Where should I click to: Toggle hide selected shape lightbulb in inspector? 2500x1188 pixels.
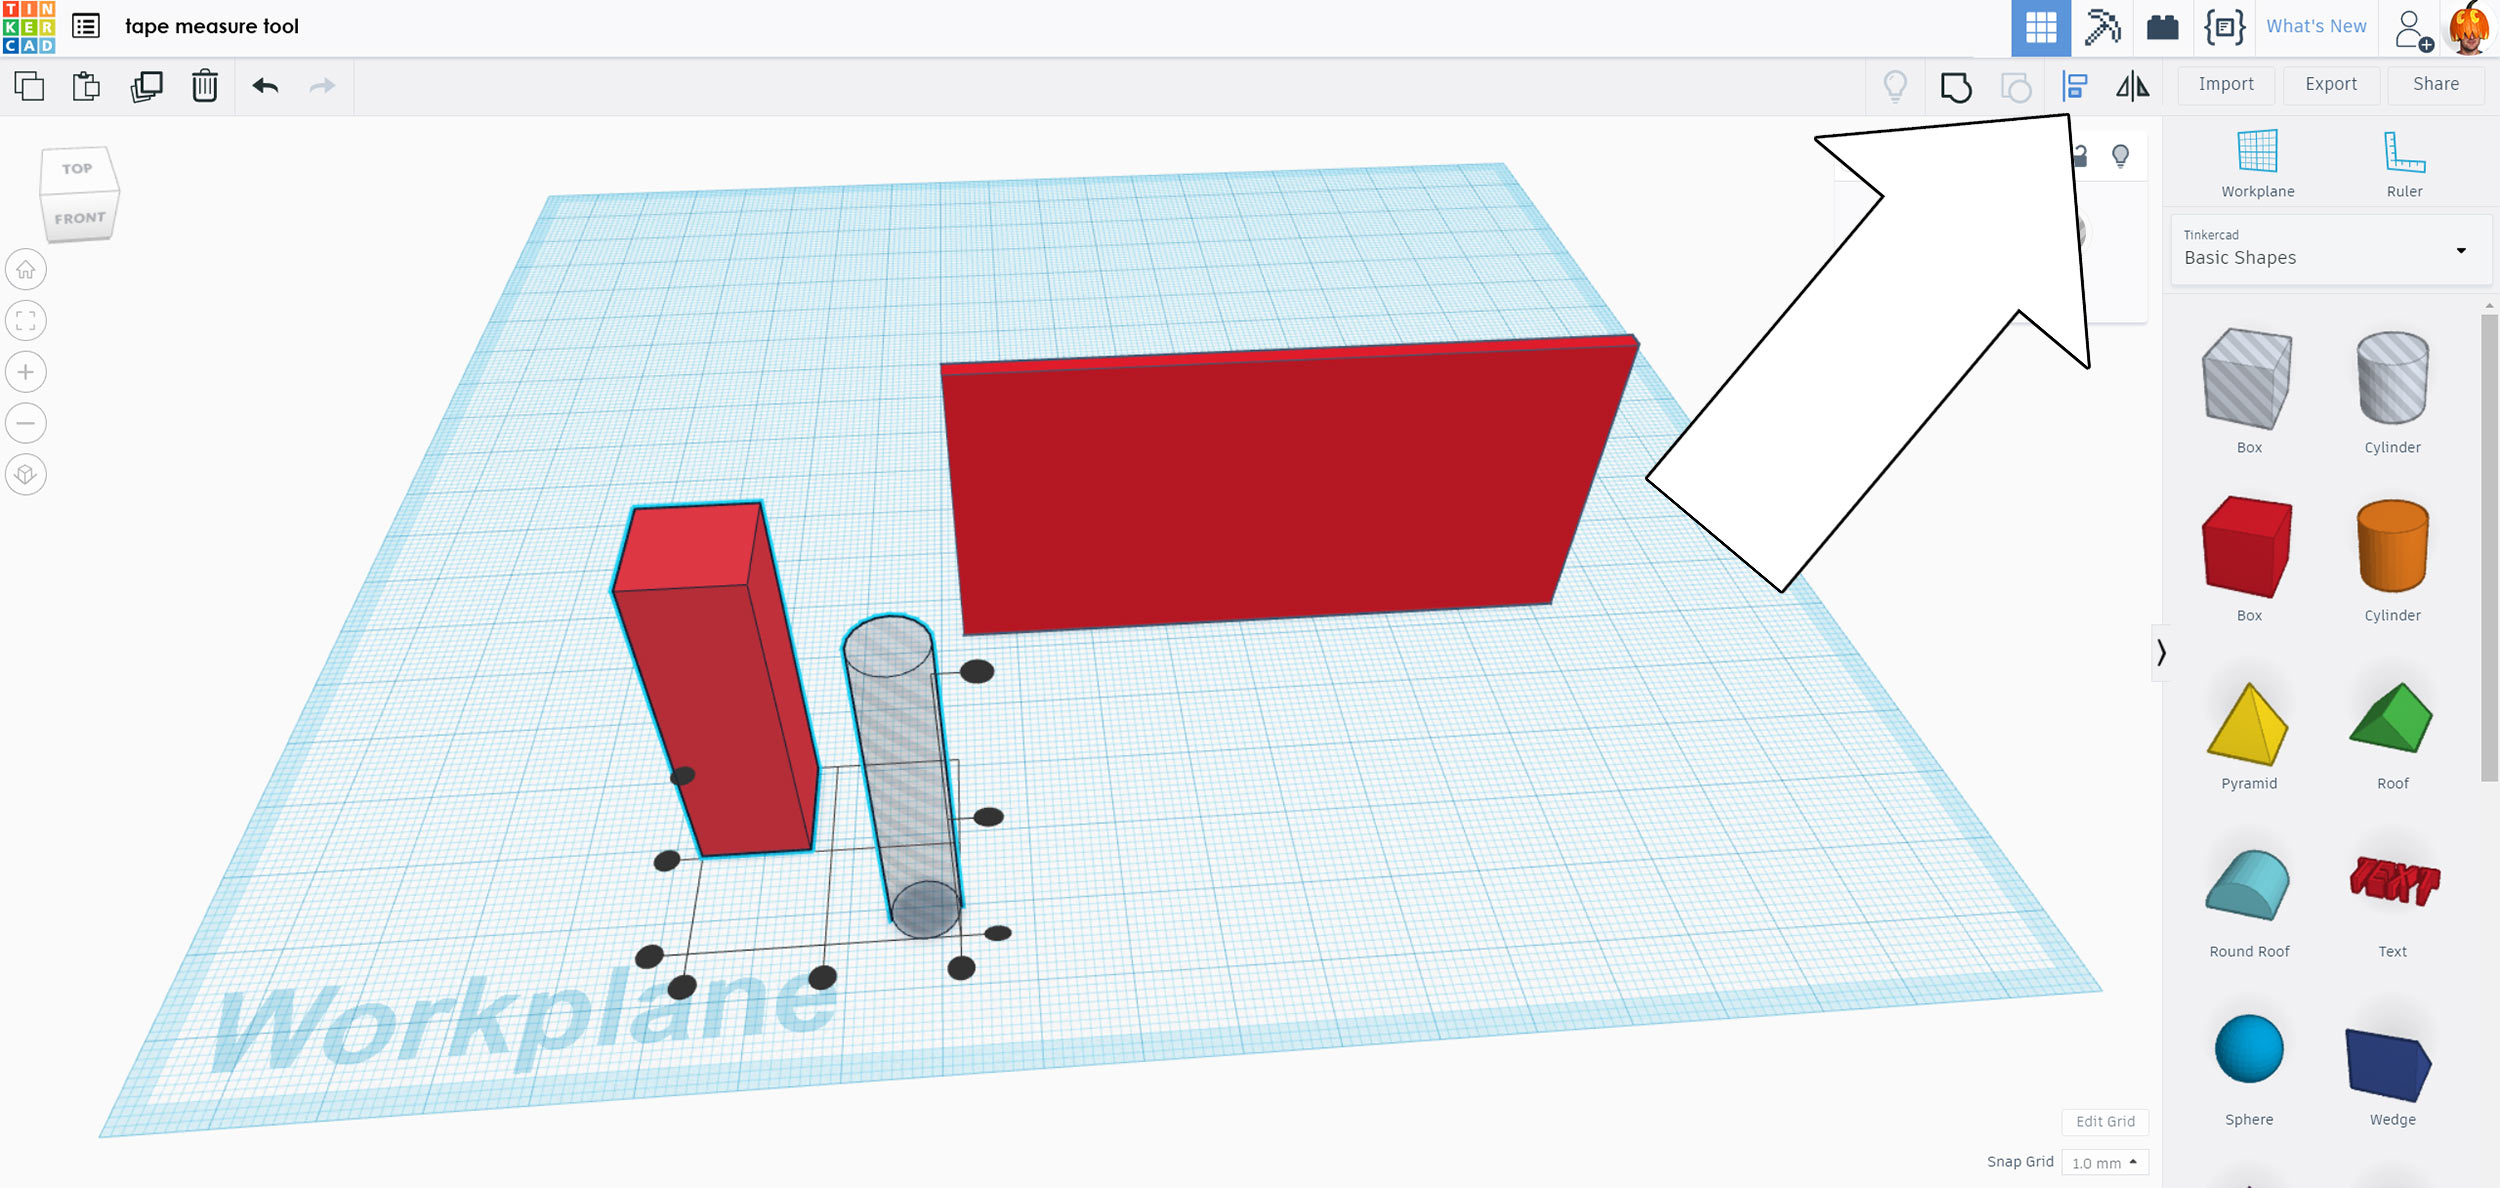pos(2120,156)
